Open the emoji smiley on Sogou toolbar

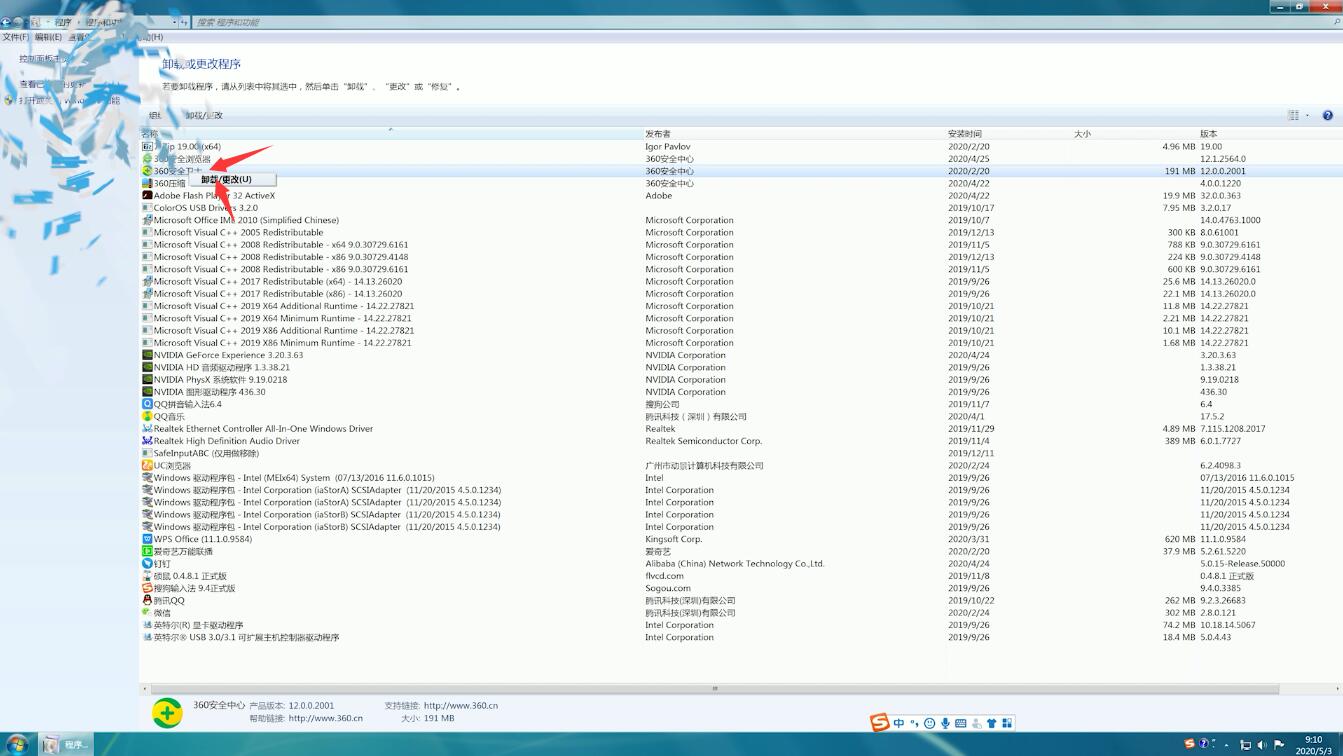coord(929,723)
